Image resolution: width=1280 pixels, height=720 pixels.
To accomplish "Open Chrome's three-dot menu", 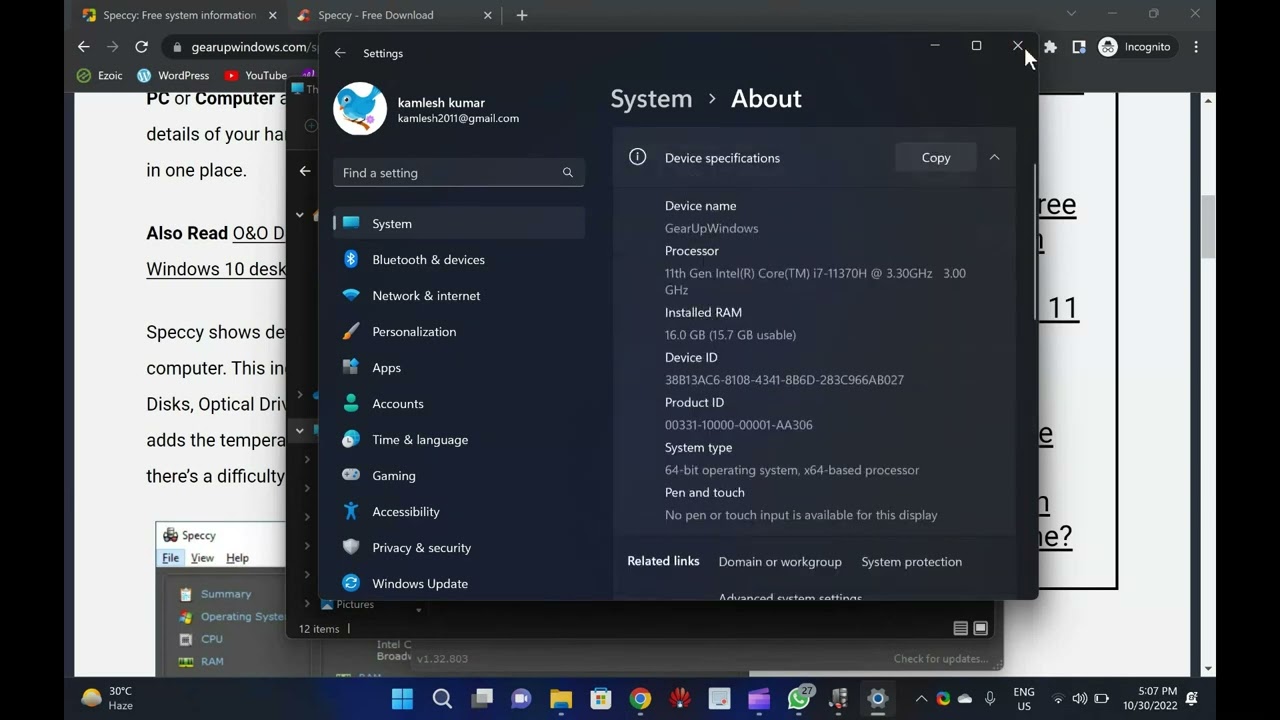I will coord(1196,47).
